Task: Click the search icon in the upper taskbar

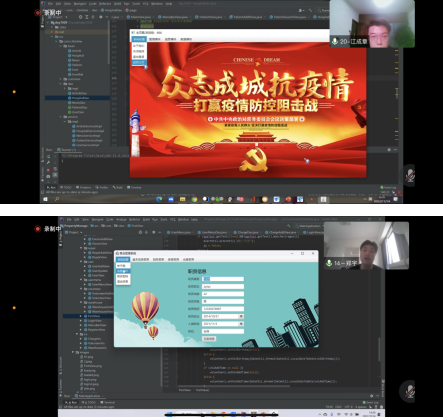Action: pyautogui.click(x=57, y=199)
